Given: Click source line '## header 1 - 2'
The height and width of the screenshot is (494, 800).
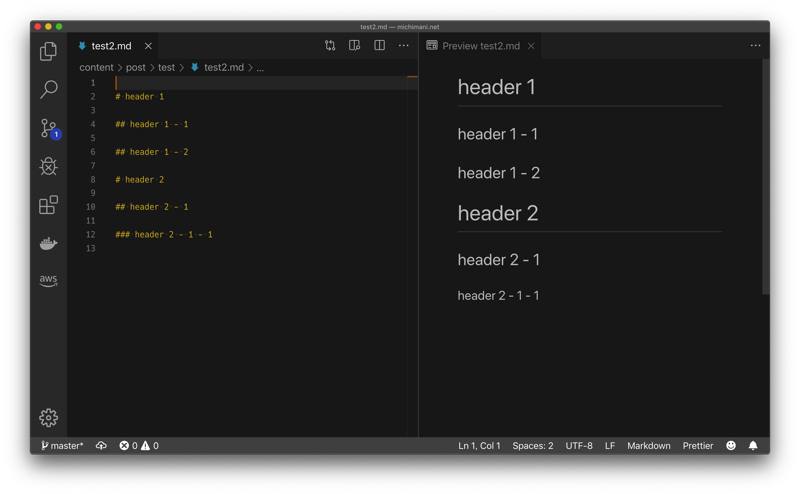Looking at the screenshot, I should click(x=152, y=152).
